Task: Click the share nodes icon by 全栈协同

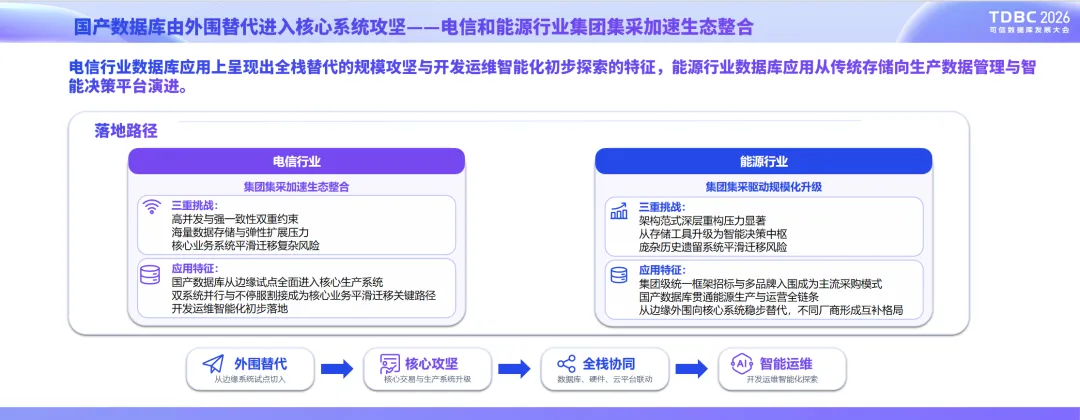Action: (566, 364)
